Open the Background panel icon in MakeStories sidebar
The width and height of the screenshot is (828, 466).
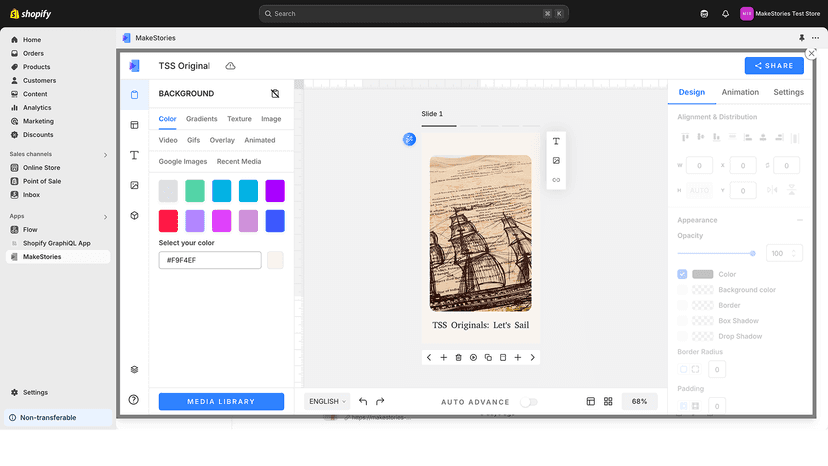[x=134, y=95]
